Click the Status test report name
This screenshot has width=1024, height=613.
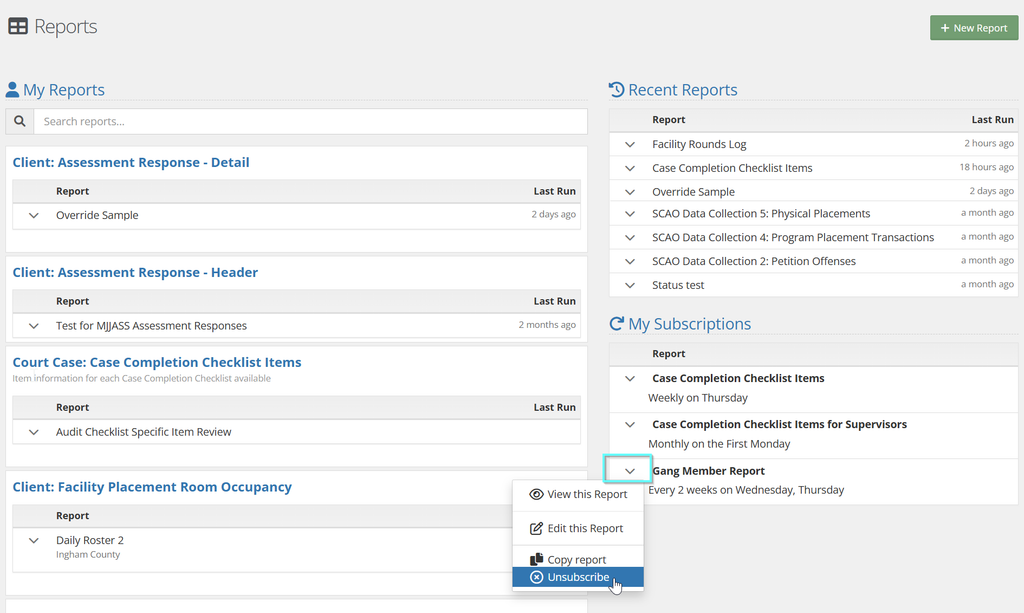pos(678,285)
